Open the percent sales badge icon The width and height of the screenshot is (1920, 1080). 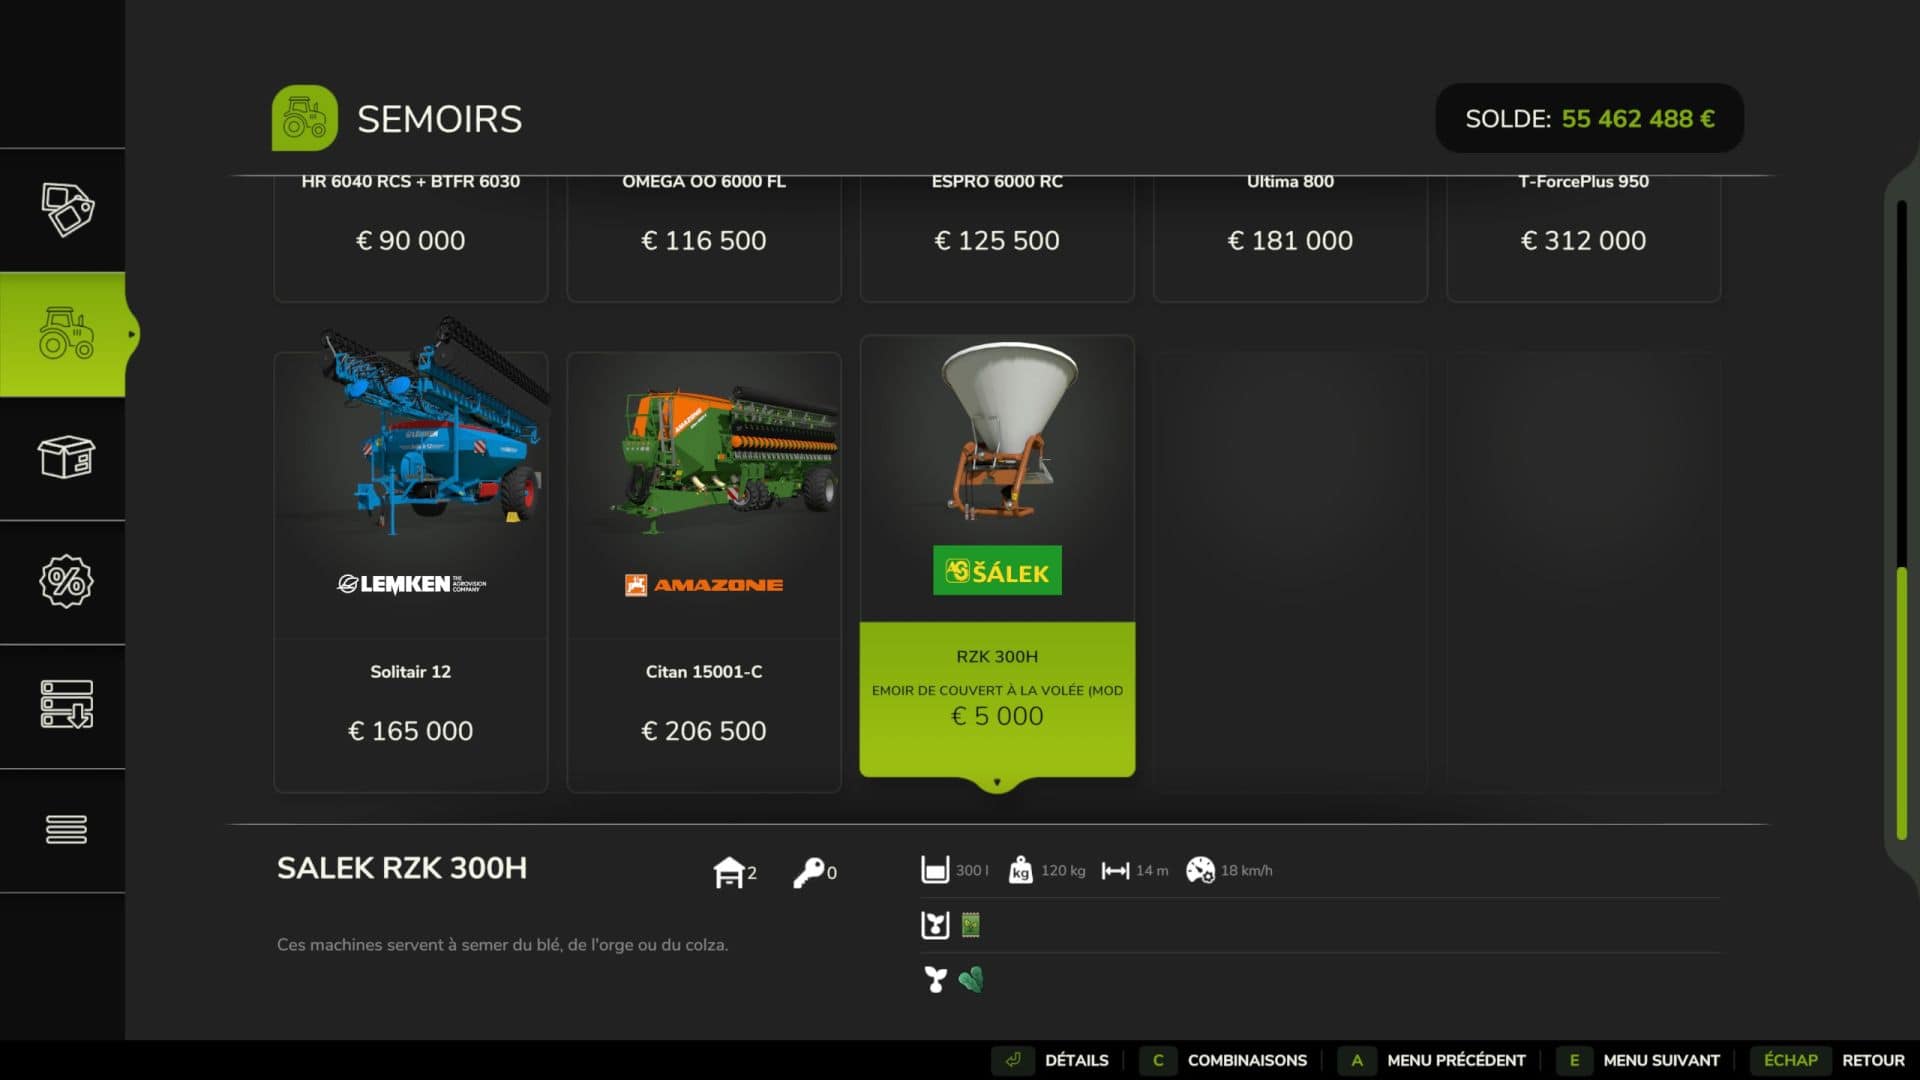point(66,581)
